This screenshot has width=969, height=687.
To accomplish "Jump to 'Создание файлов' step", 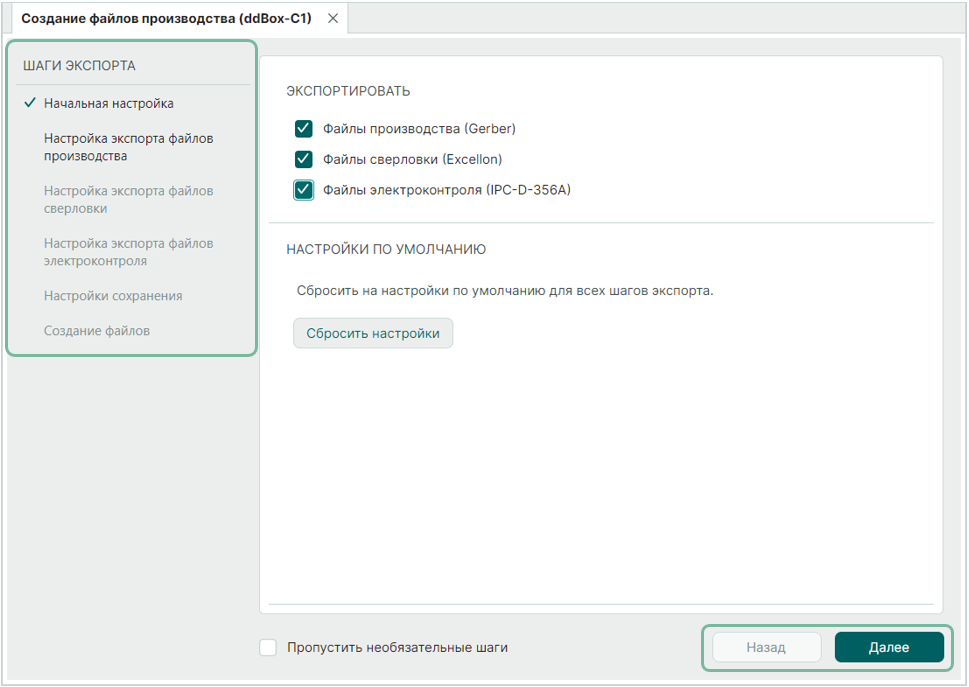I will pyautogui.click(x=97, y=331).
